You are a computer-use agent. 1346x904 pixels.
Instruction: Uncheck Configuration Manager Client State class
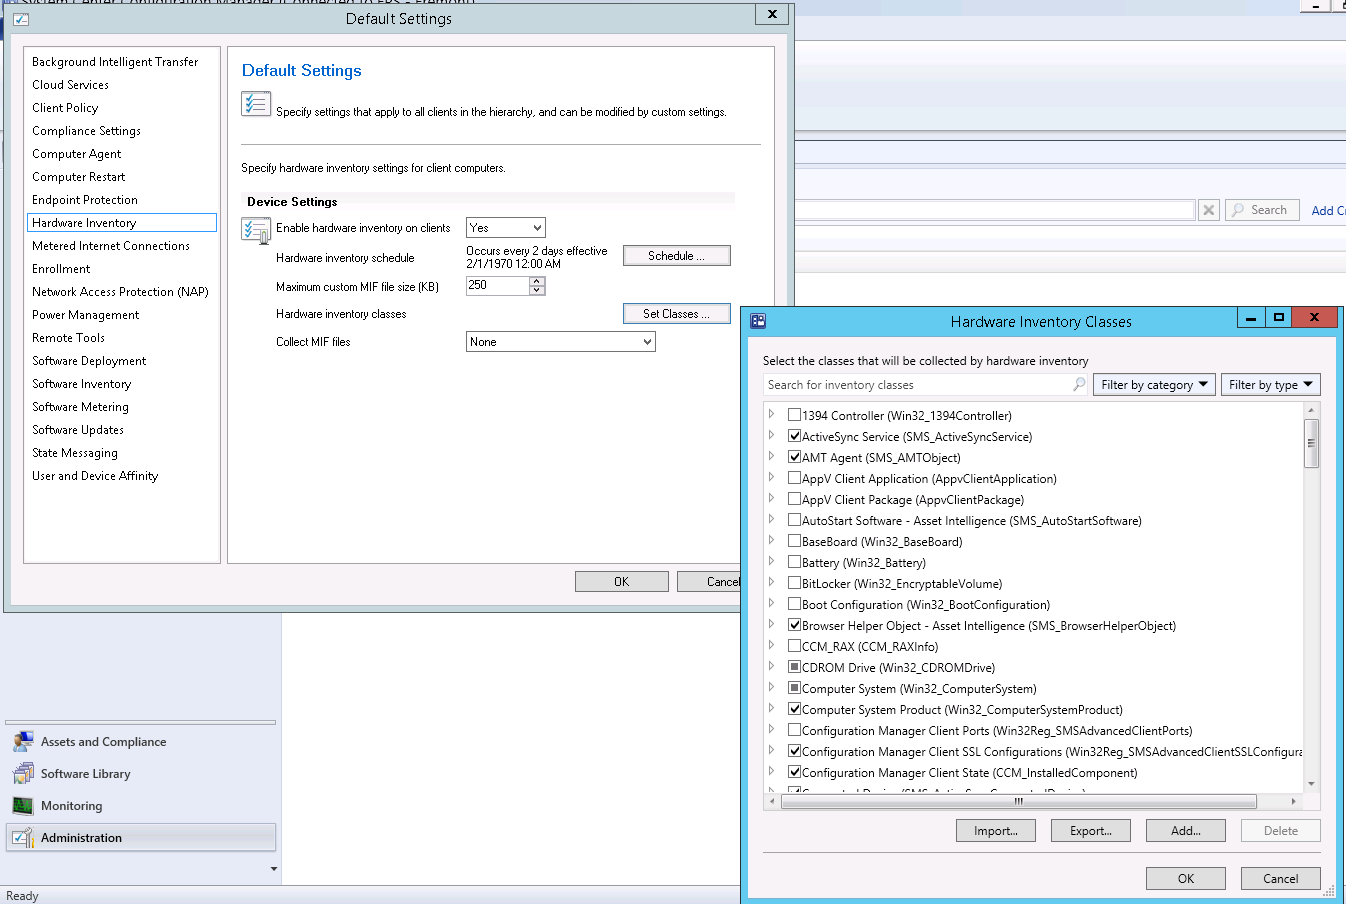794,772
